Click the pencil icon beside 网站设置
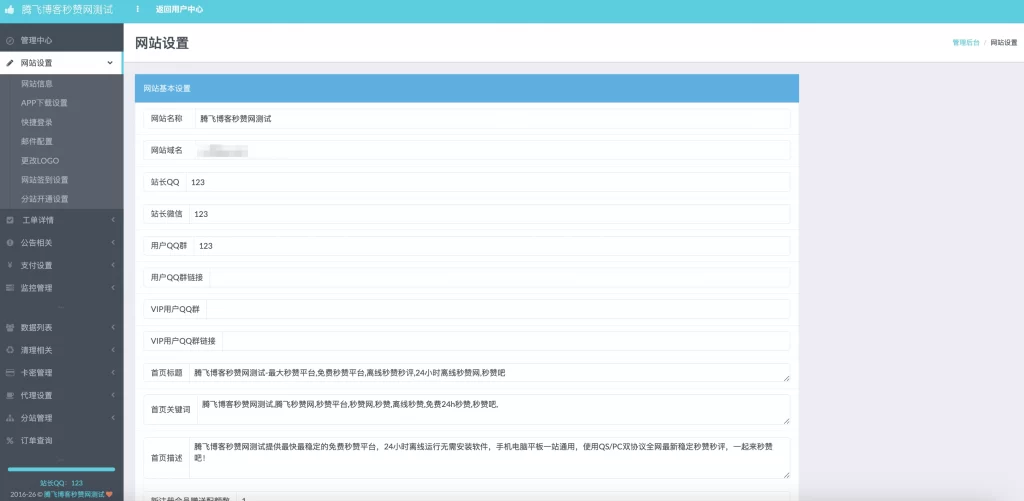The width and height of the screenshot is (1024, 501). 10,63
